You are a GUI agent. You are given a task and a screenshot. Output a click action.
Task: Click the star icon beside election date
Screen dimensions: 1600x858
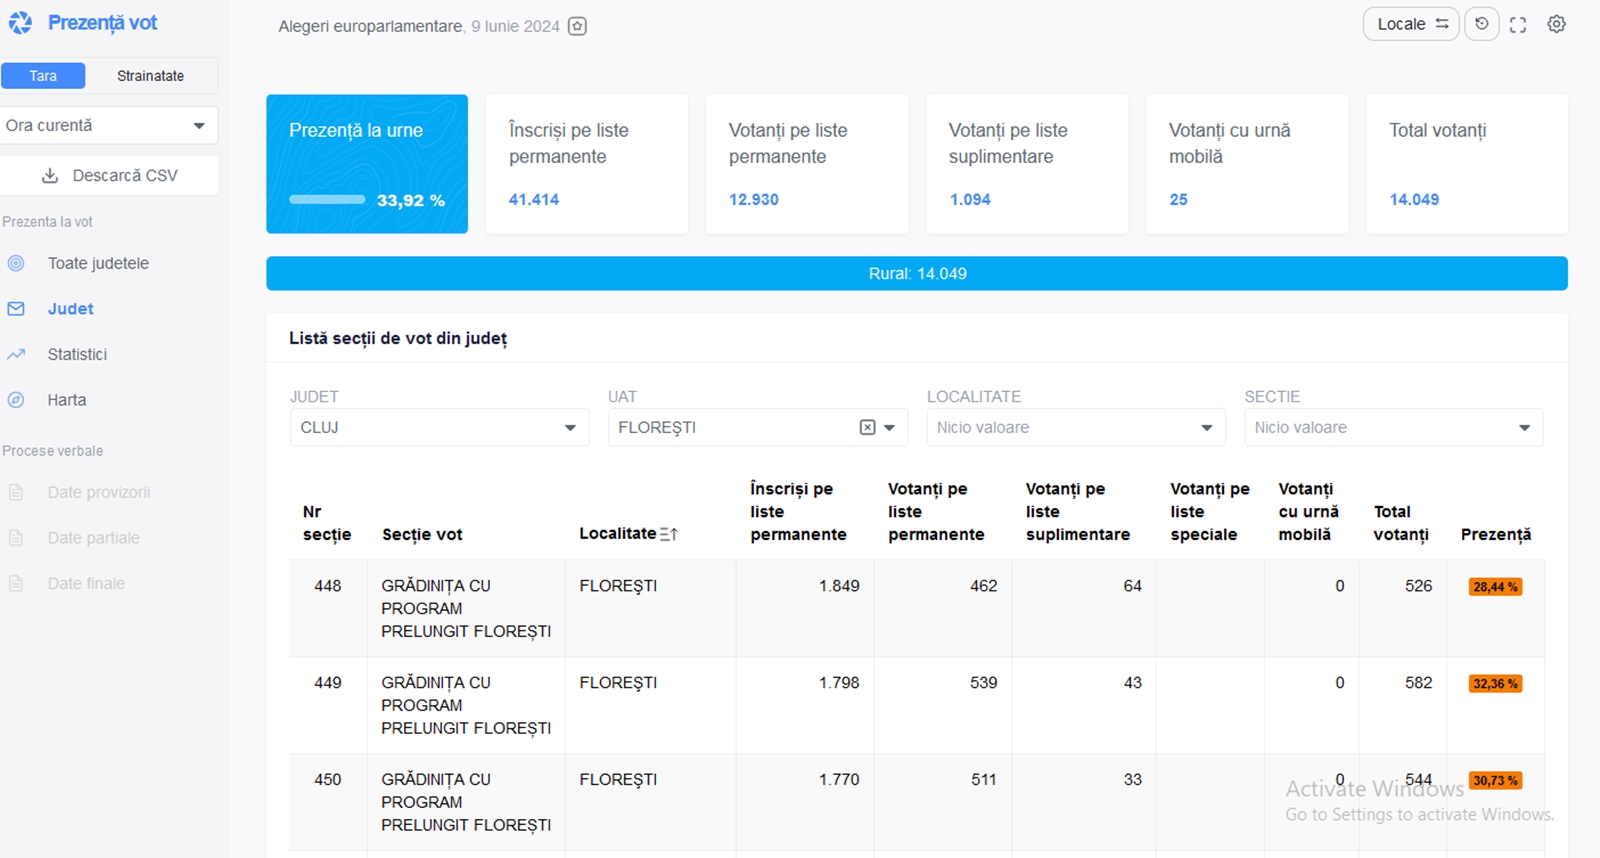point(577,26)
